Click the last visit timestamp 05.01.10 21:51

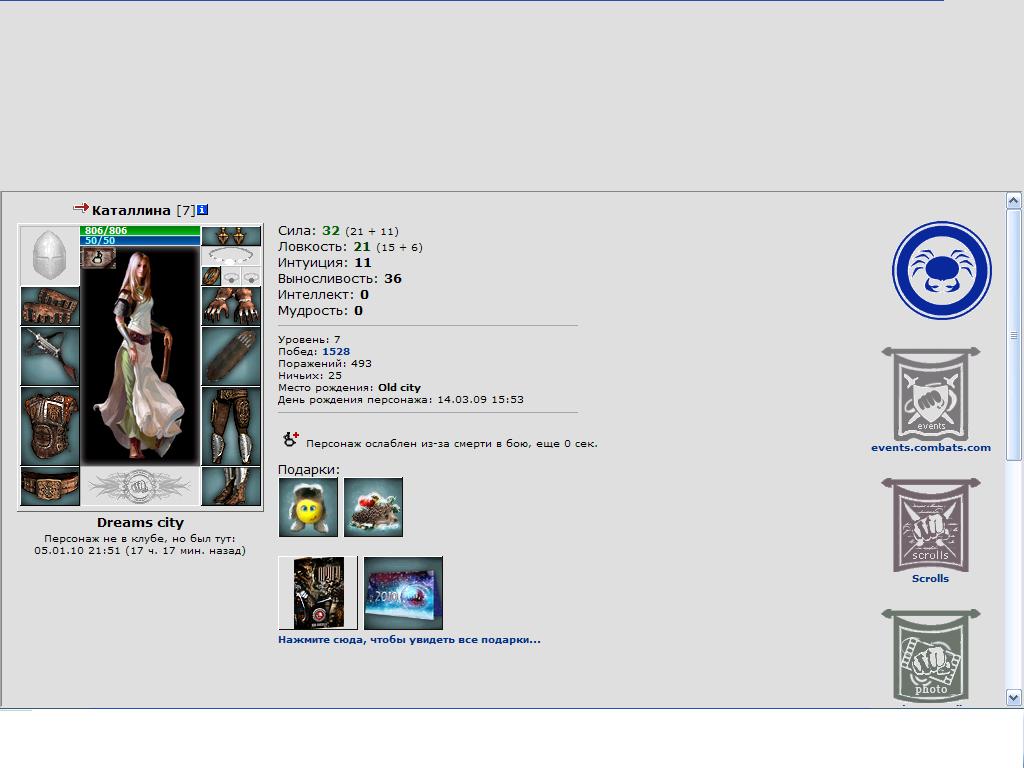pyautogui.click(x=77, y=551)
